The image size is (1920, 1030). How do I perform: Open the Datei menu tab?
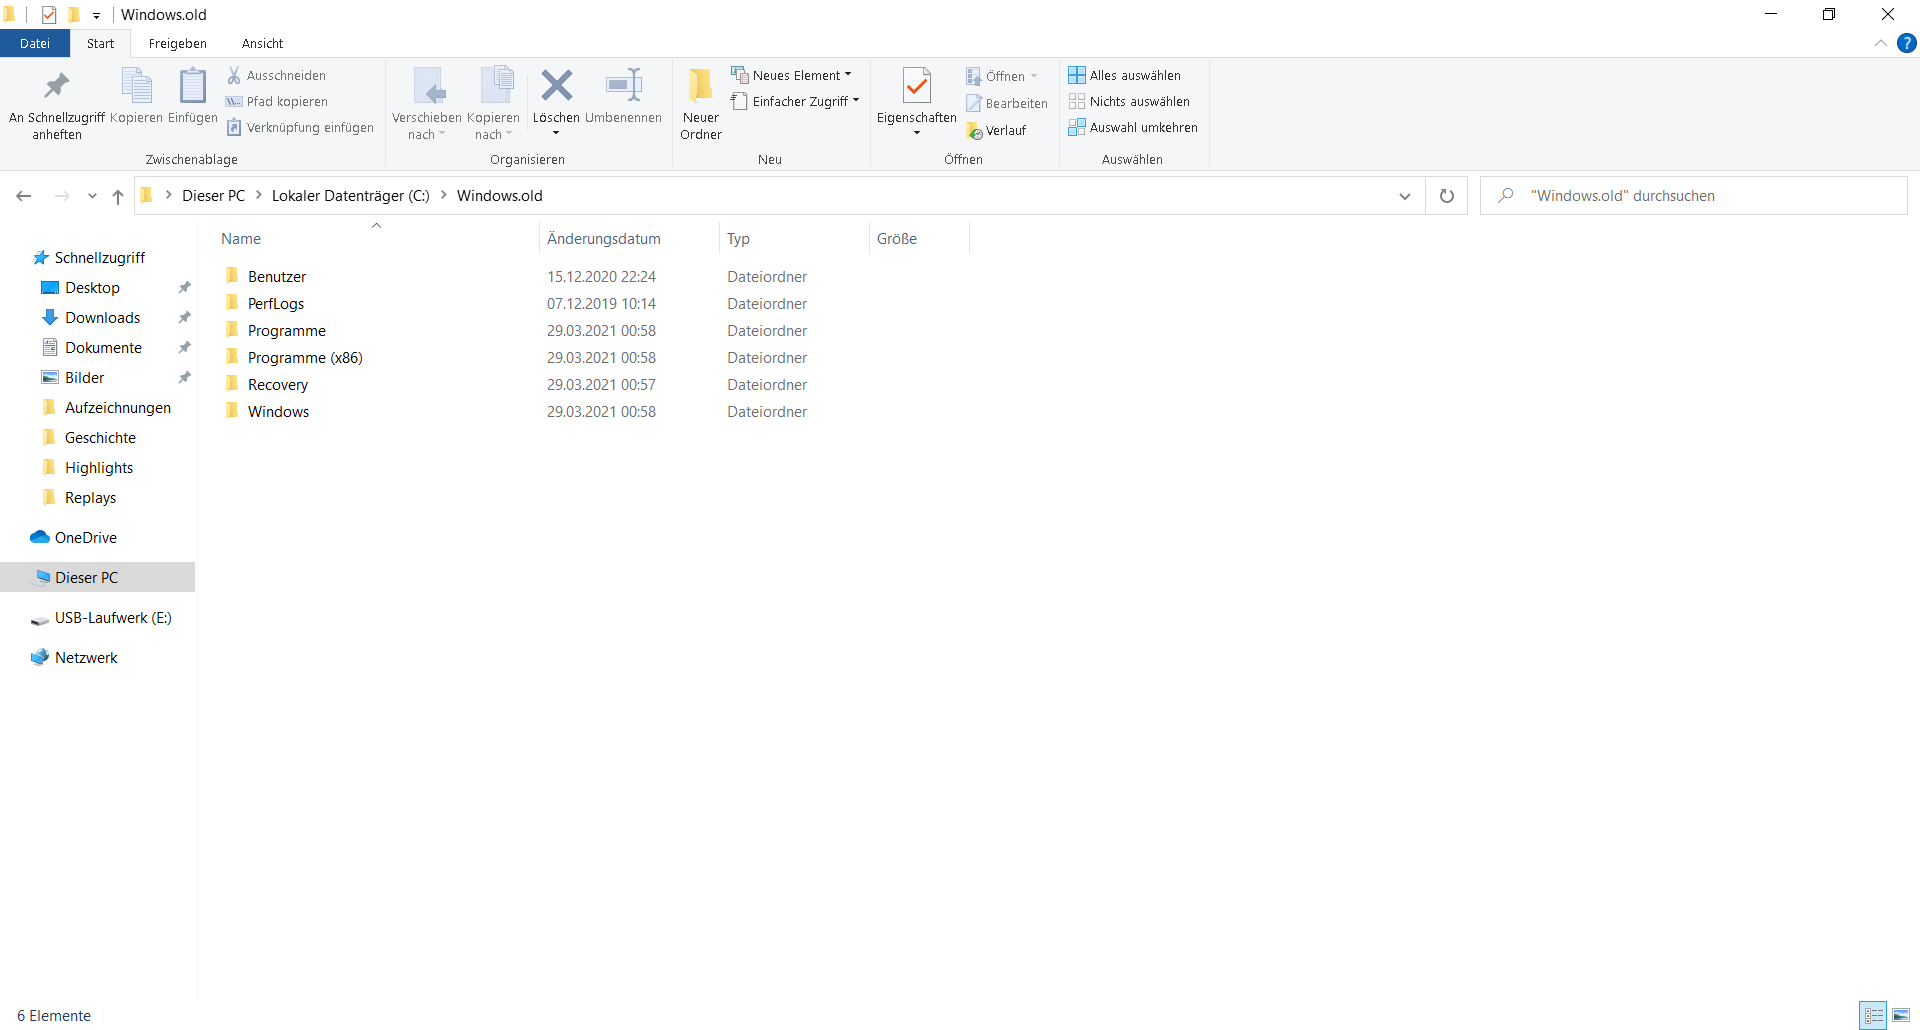(35, 43)
